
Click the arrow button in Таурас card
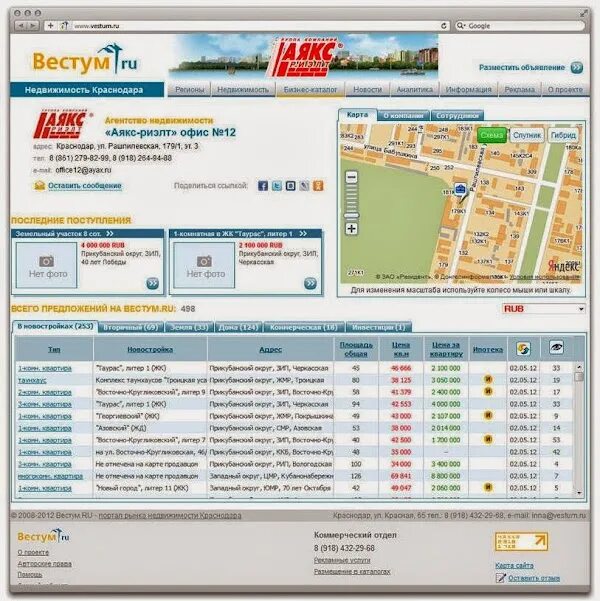point(310,284)
